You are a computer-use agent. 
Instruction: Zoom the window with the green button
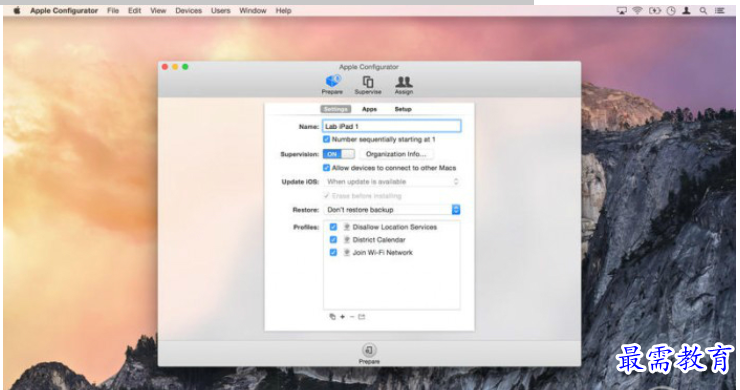[185, 67]
